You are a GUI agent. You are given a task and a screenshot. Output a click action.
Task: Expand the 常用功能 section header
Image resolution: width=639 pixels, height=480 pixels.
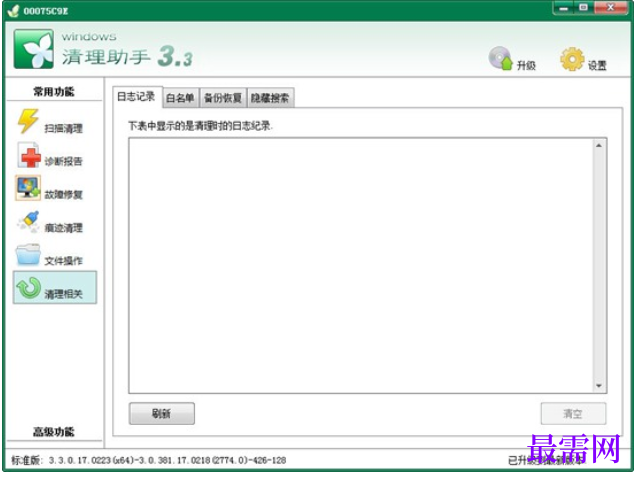[x=54, y=92]
